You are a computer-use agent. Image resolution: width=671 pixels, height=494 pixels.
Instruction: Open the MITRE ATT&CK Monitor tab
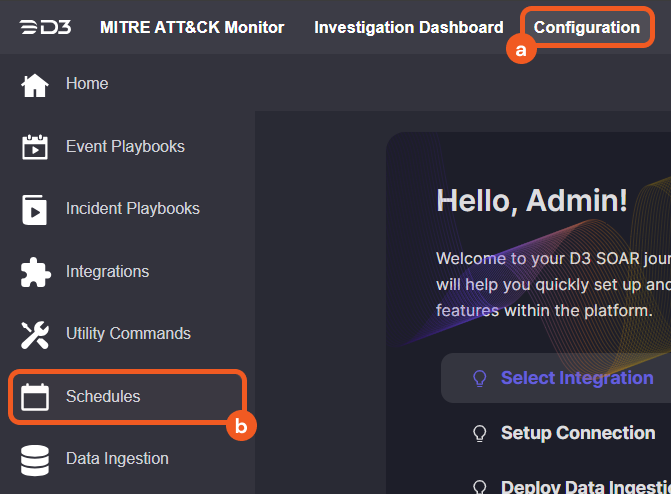coord(192,27)
